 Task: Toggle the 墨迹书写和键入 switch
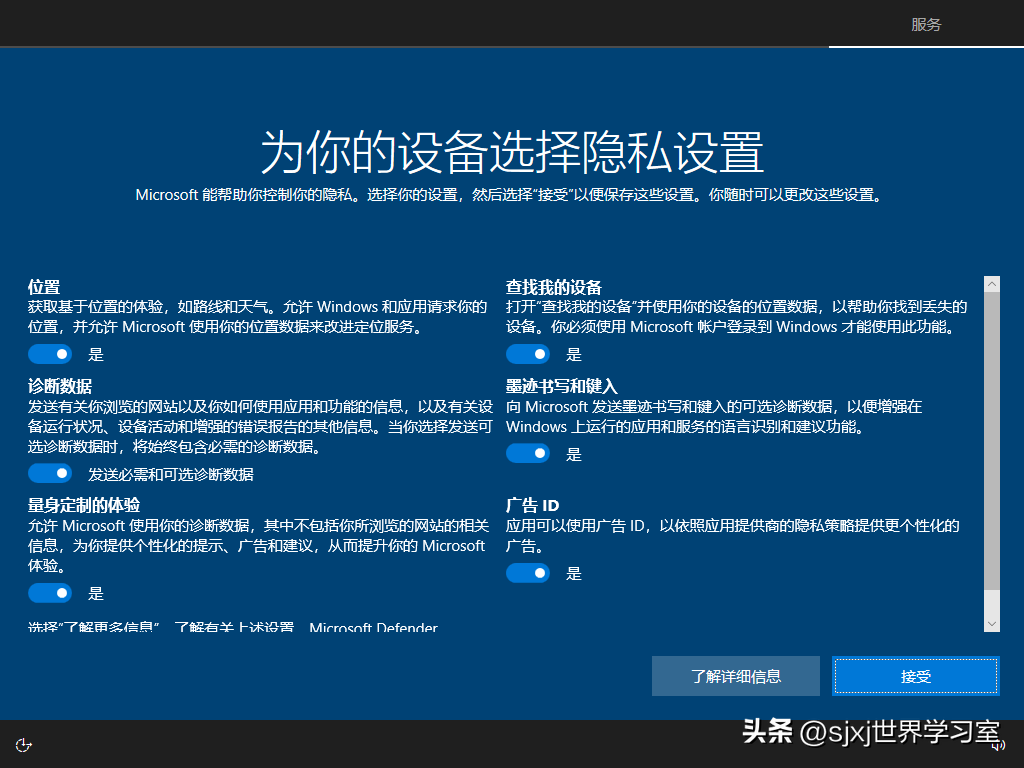(x=528, y=453)
